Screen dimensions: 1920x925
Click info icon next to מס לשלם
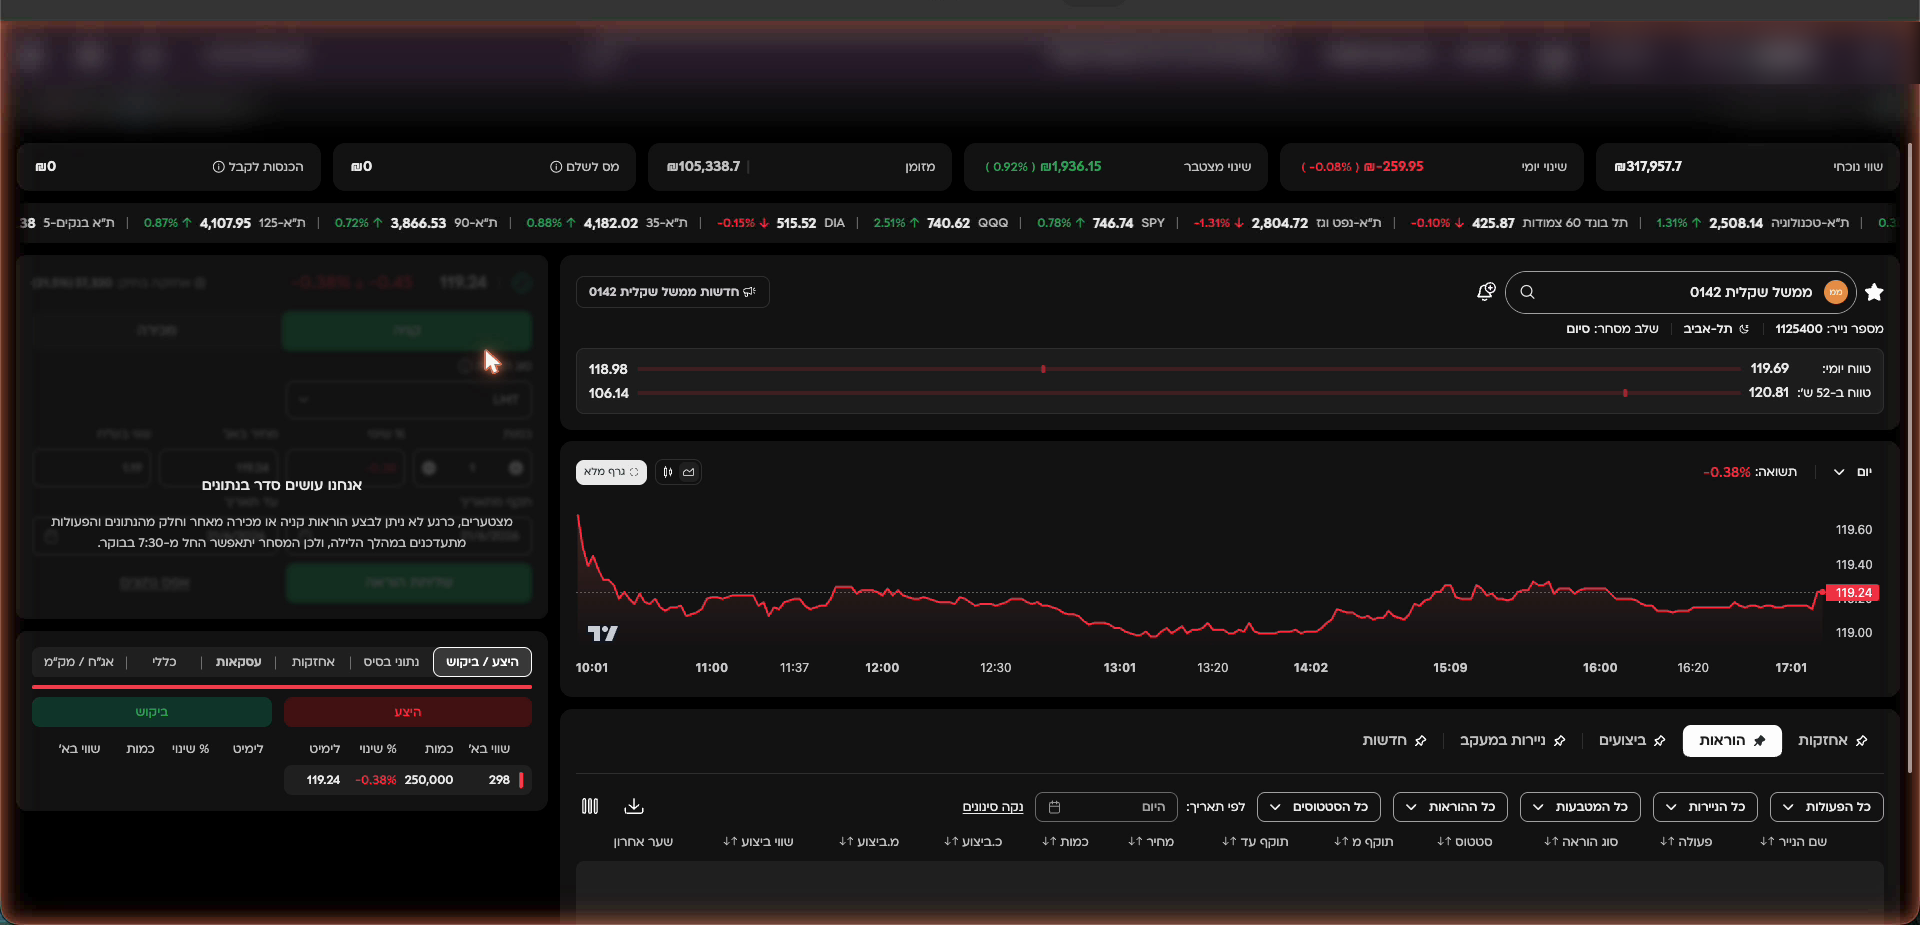pos(556,167)
